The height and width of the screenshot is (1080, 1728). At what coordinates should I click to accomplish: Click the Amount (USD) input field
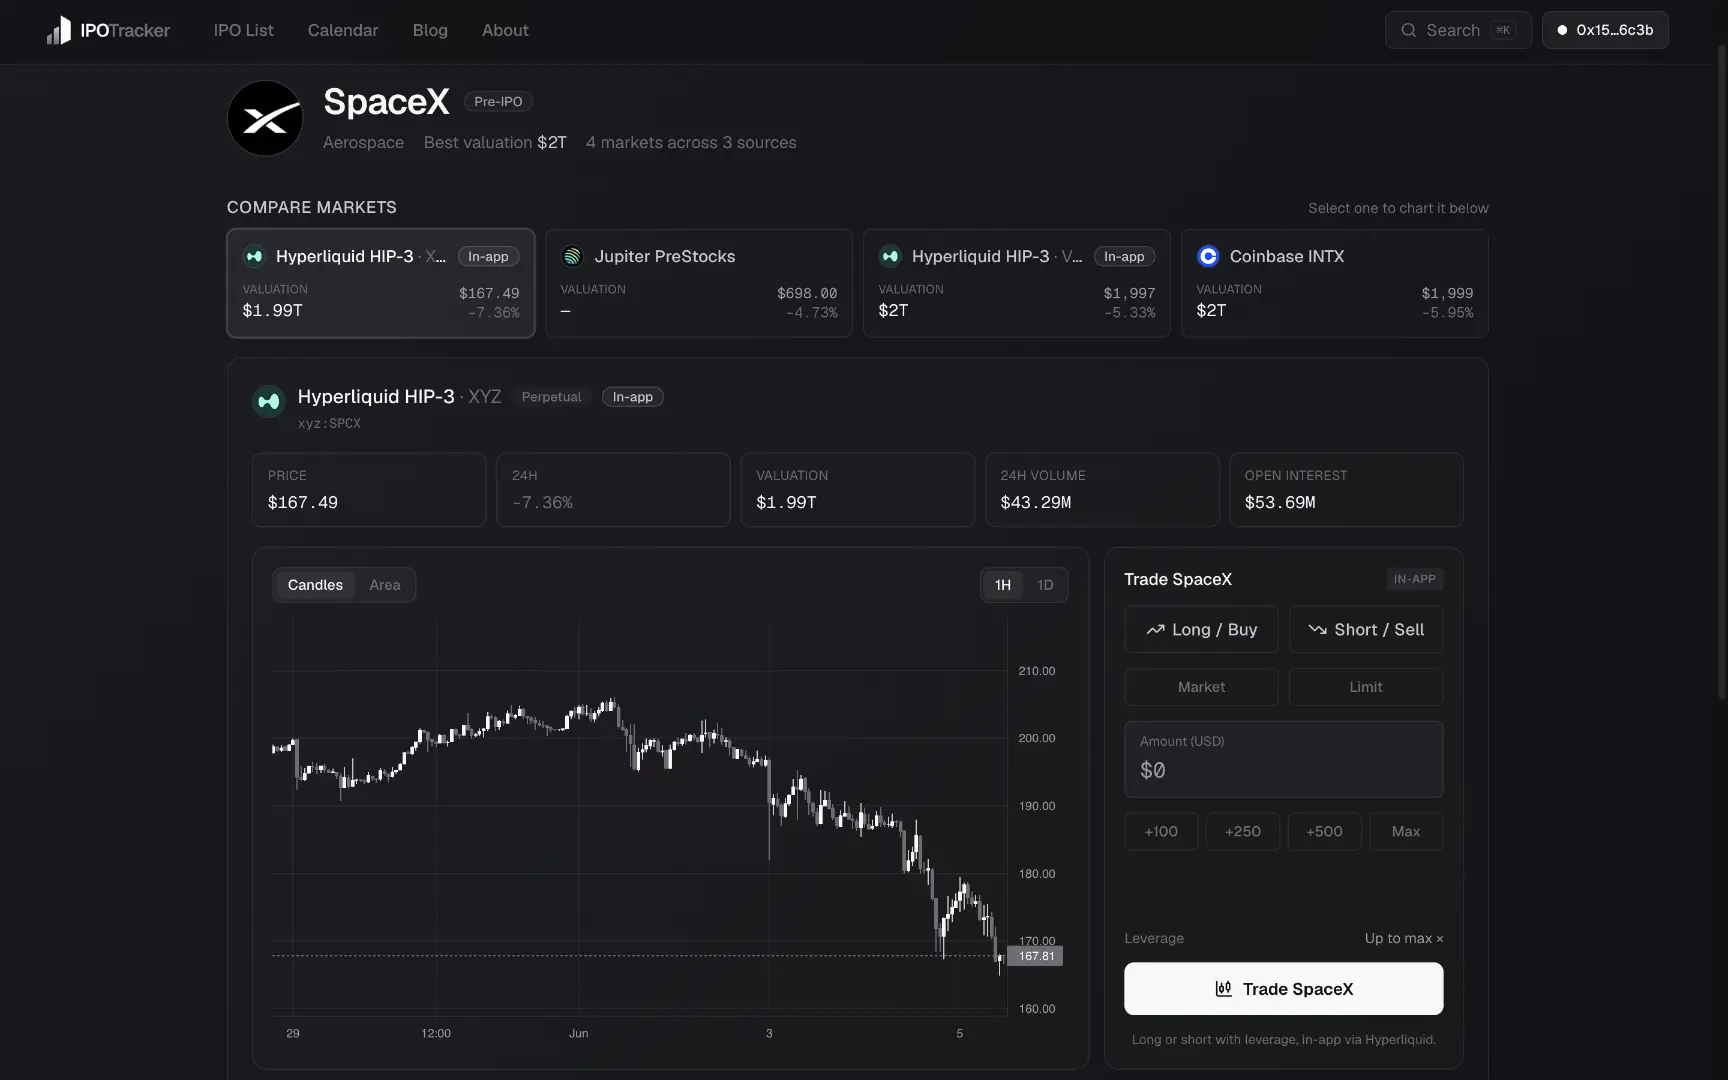pyautogui.click(x=1283, y=759)
